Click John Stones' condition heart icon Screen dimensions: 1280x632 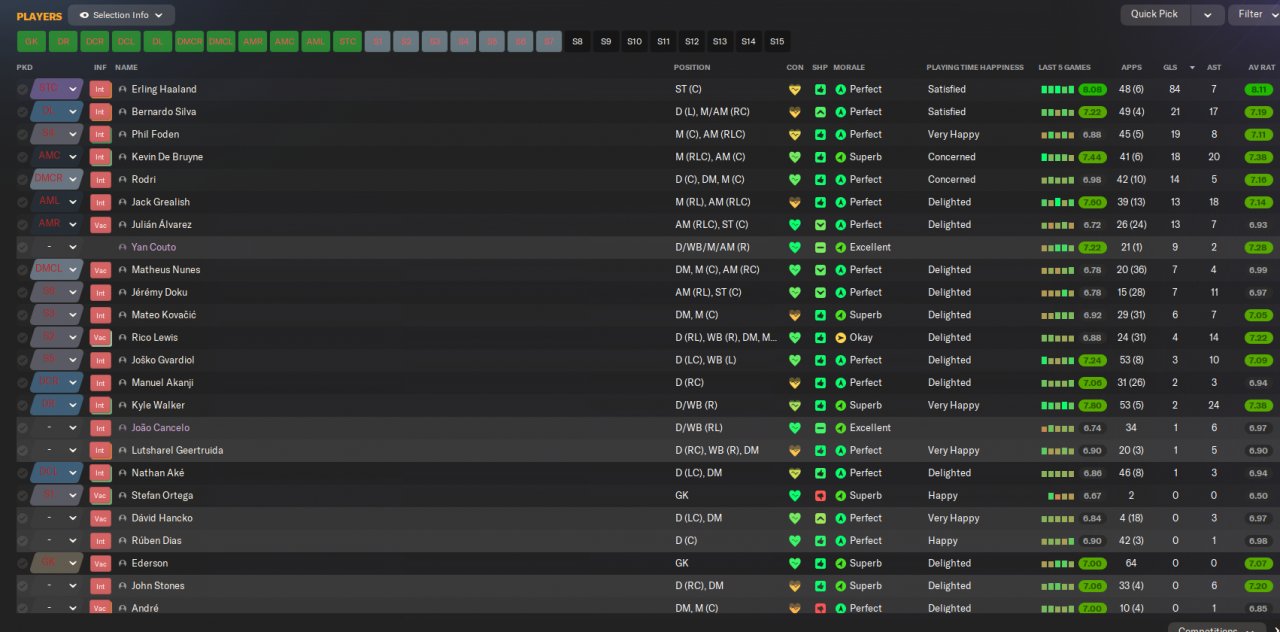[795, 586]
